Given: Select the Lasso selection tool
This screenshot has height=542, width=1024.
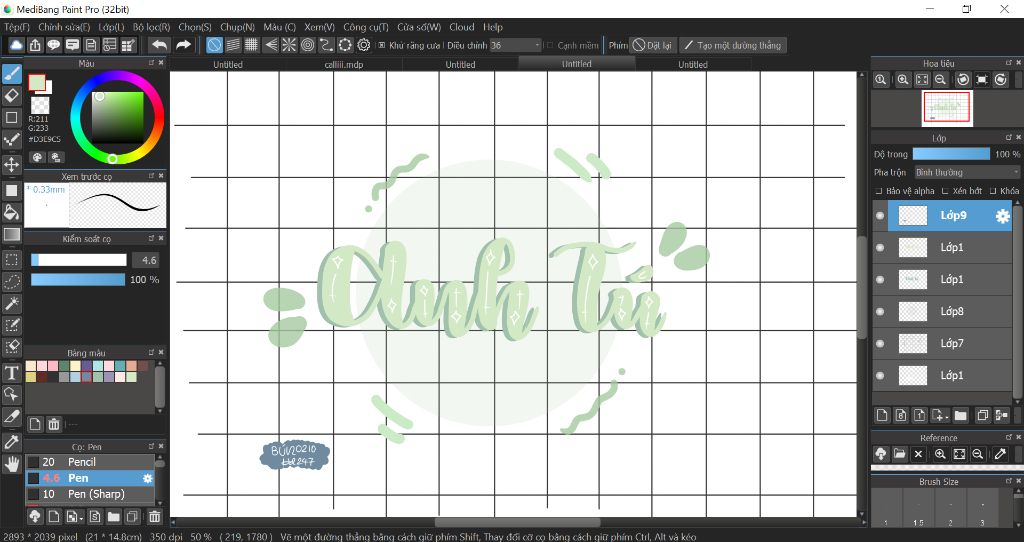Looking at the screenshot, I should [12, 281].
